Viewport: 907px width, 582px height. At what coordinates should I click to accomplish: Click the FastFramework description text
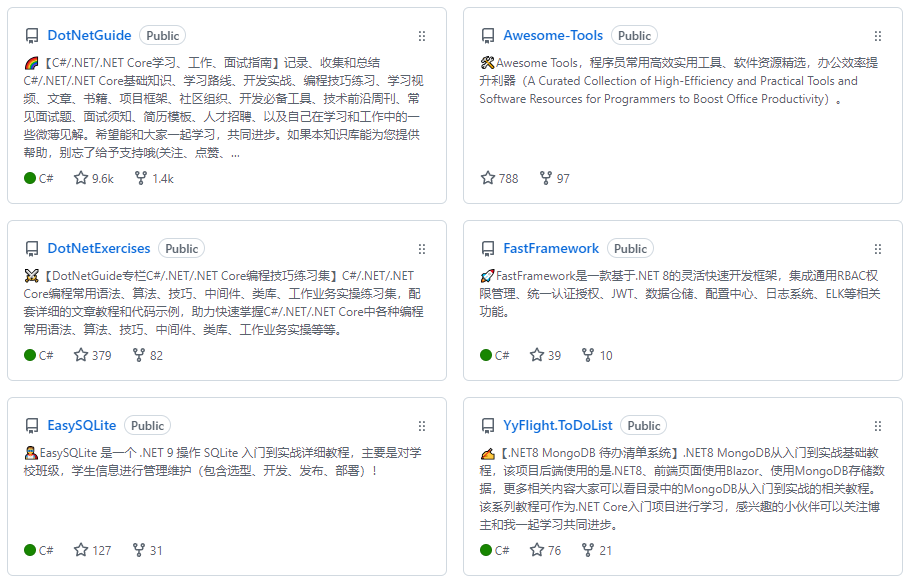pos(680,294)
